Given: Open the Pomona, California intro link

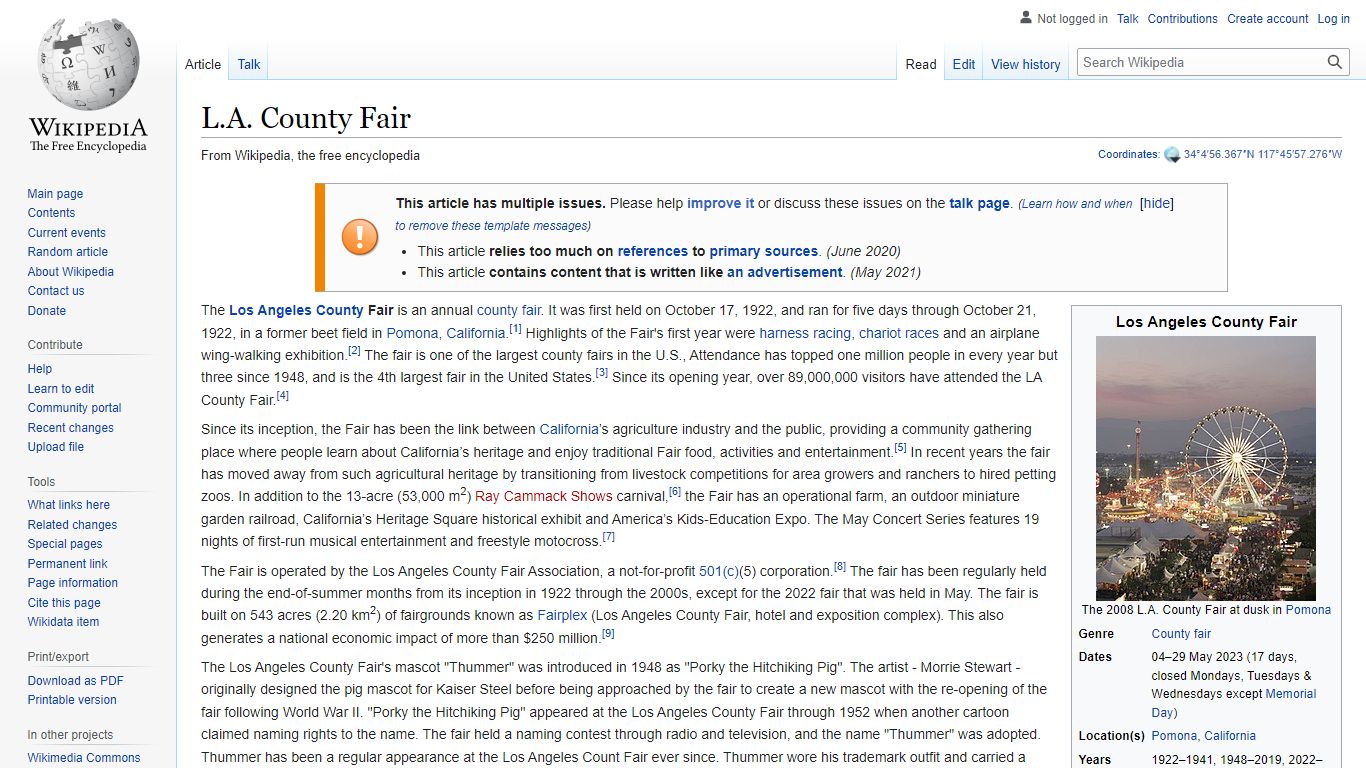Looking at the screenshot, I should (x=446, y=333).
